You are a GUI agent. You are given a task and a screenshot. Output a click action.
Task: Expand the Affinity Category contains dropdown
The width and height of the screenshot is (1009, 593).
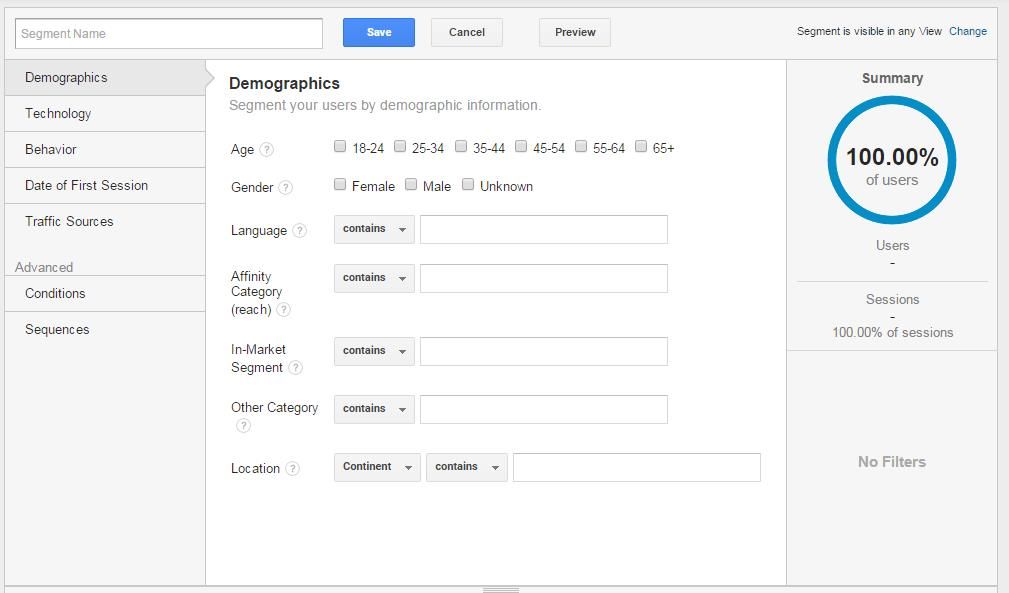coord(373,277)
